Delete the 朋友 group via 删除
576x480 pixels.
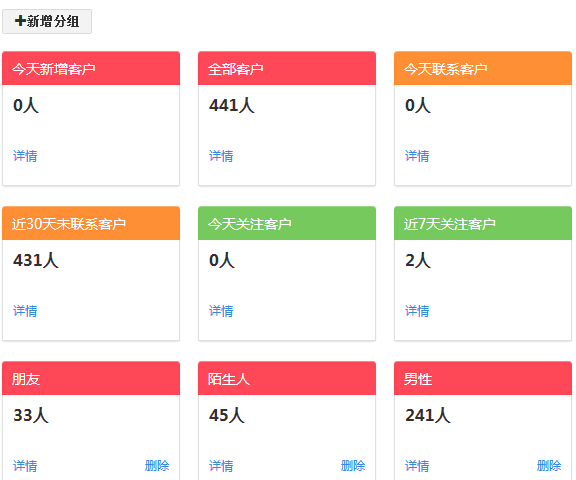(157, 466)
